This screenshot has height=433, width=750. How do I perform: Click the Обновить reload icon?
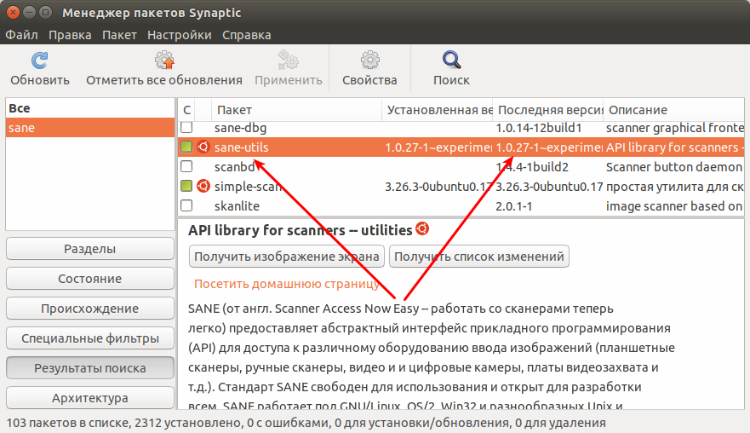[39, 60]
